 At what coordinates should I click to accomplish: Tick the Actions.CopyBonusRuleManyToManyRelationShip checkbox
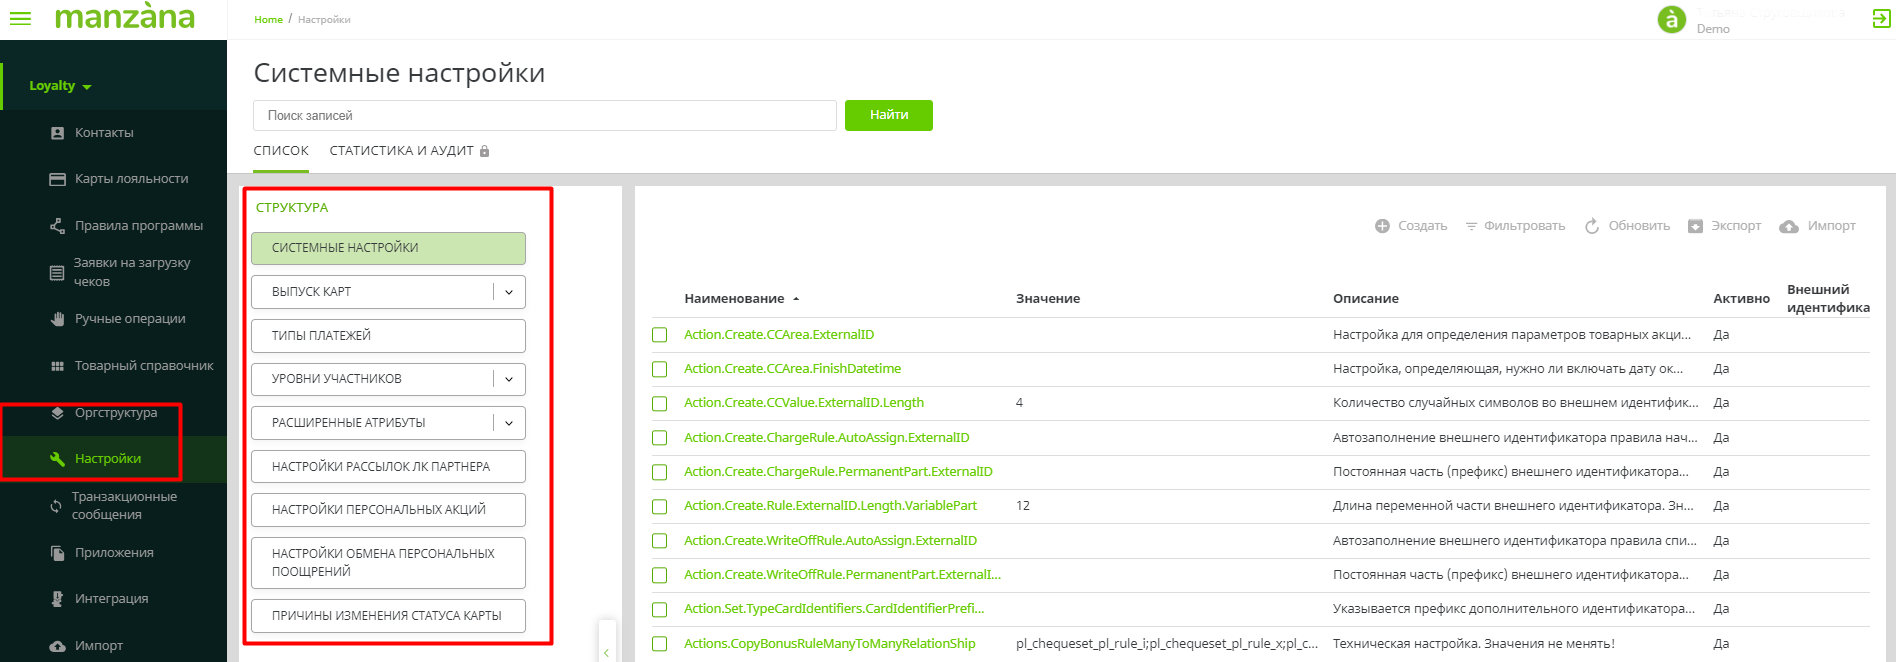tap(660, 644)
